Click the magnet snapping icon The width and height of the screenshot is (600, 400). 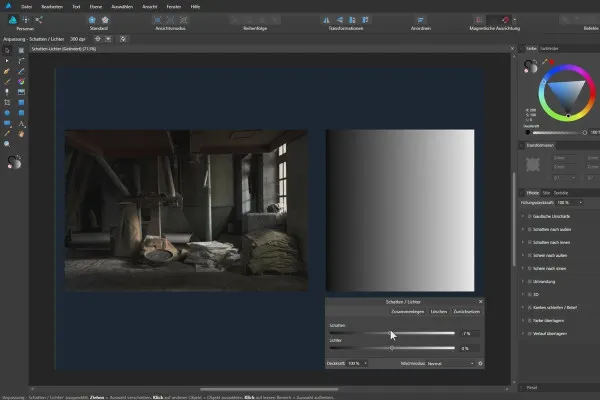coord(505,20)
